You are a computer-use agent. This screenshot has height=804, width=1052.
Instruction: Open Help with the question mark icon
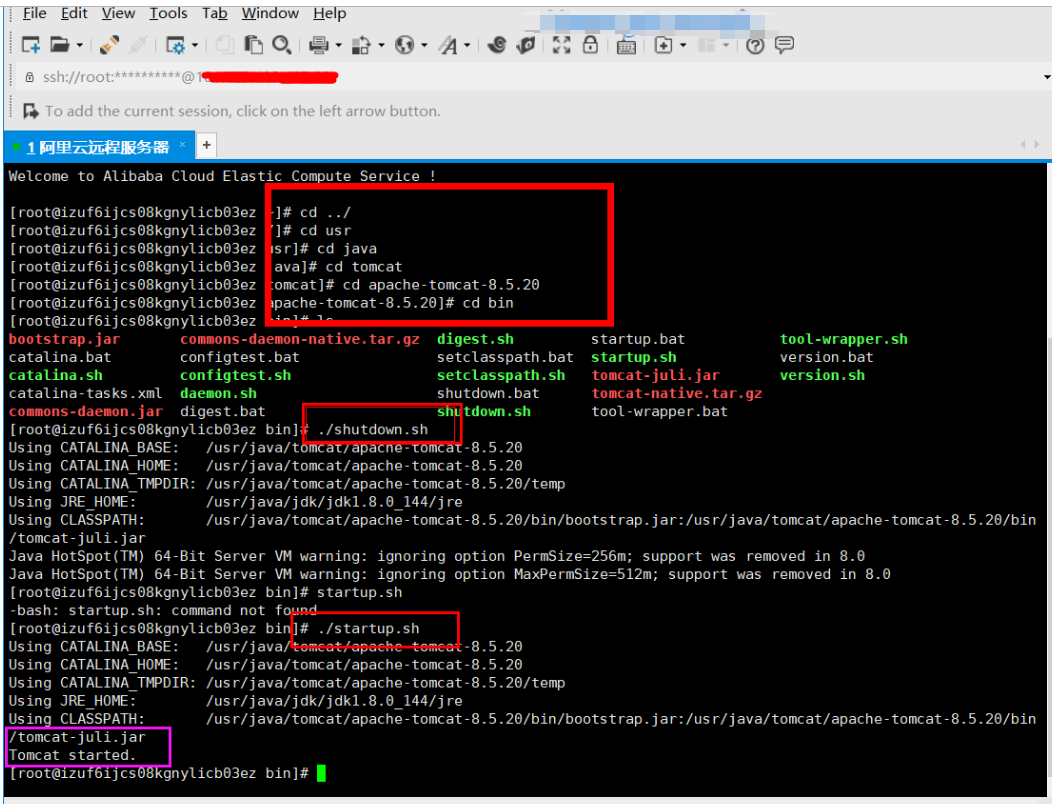(x=755, y=45)
